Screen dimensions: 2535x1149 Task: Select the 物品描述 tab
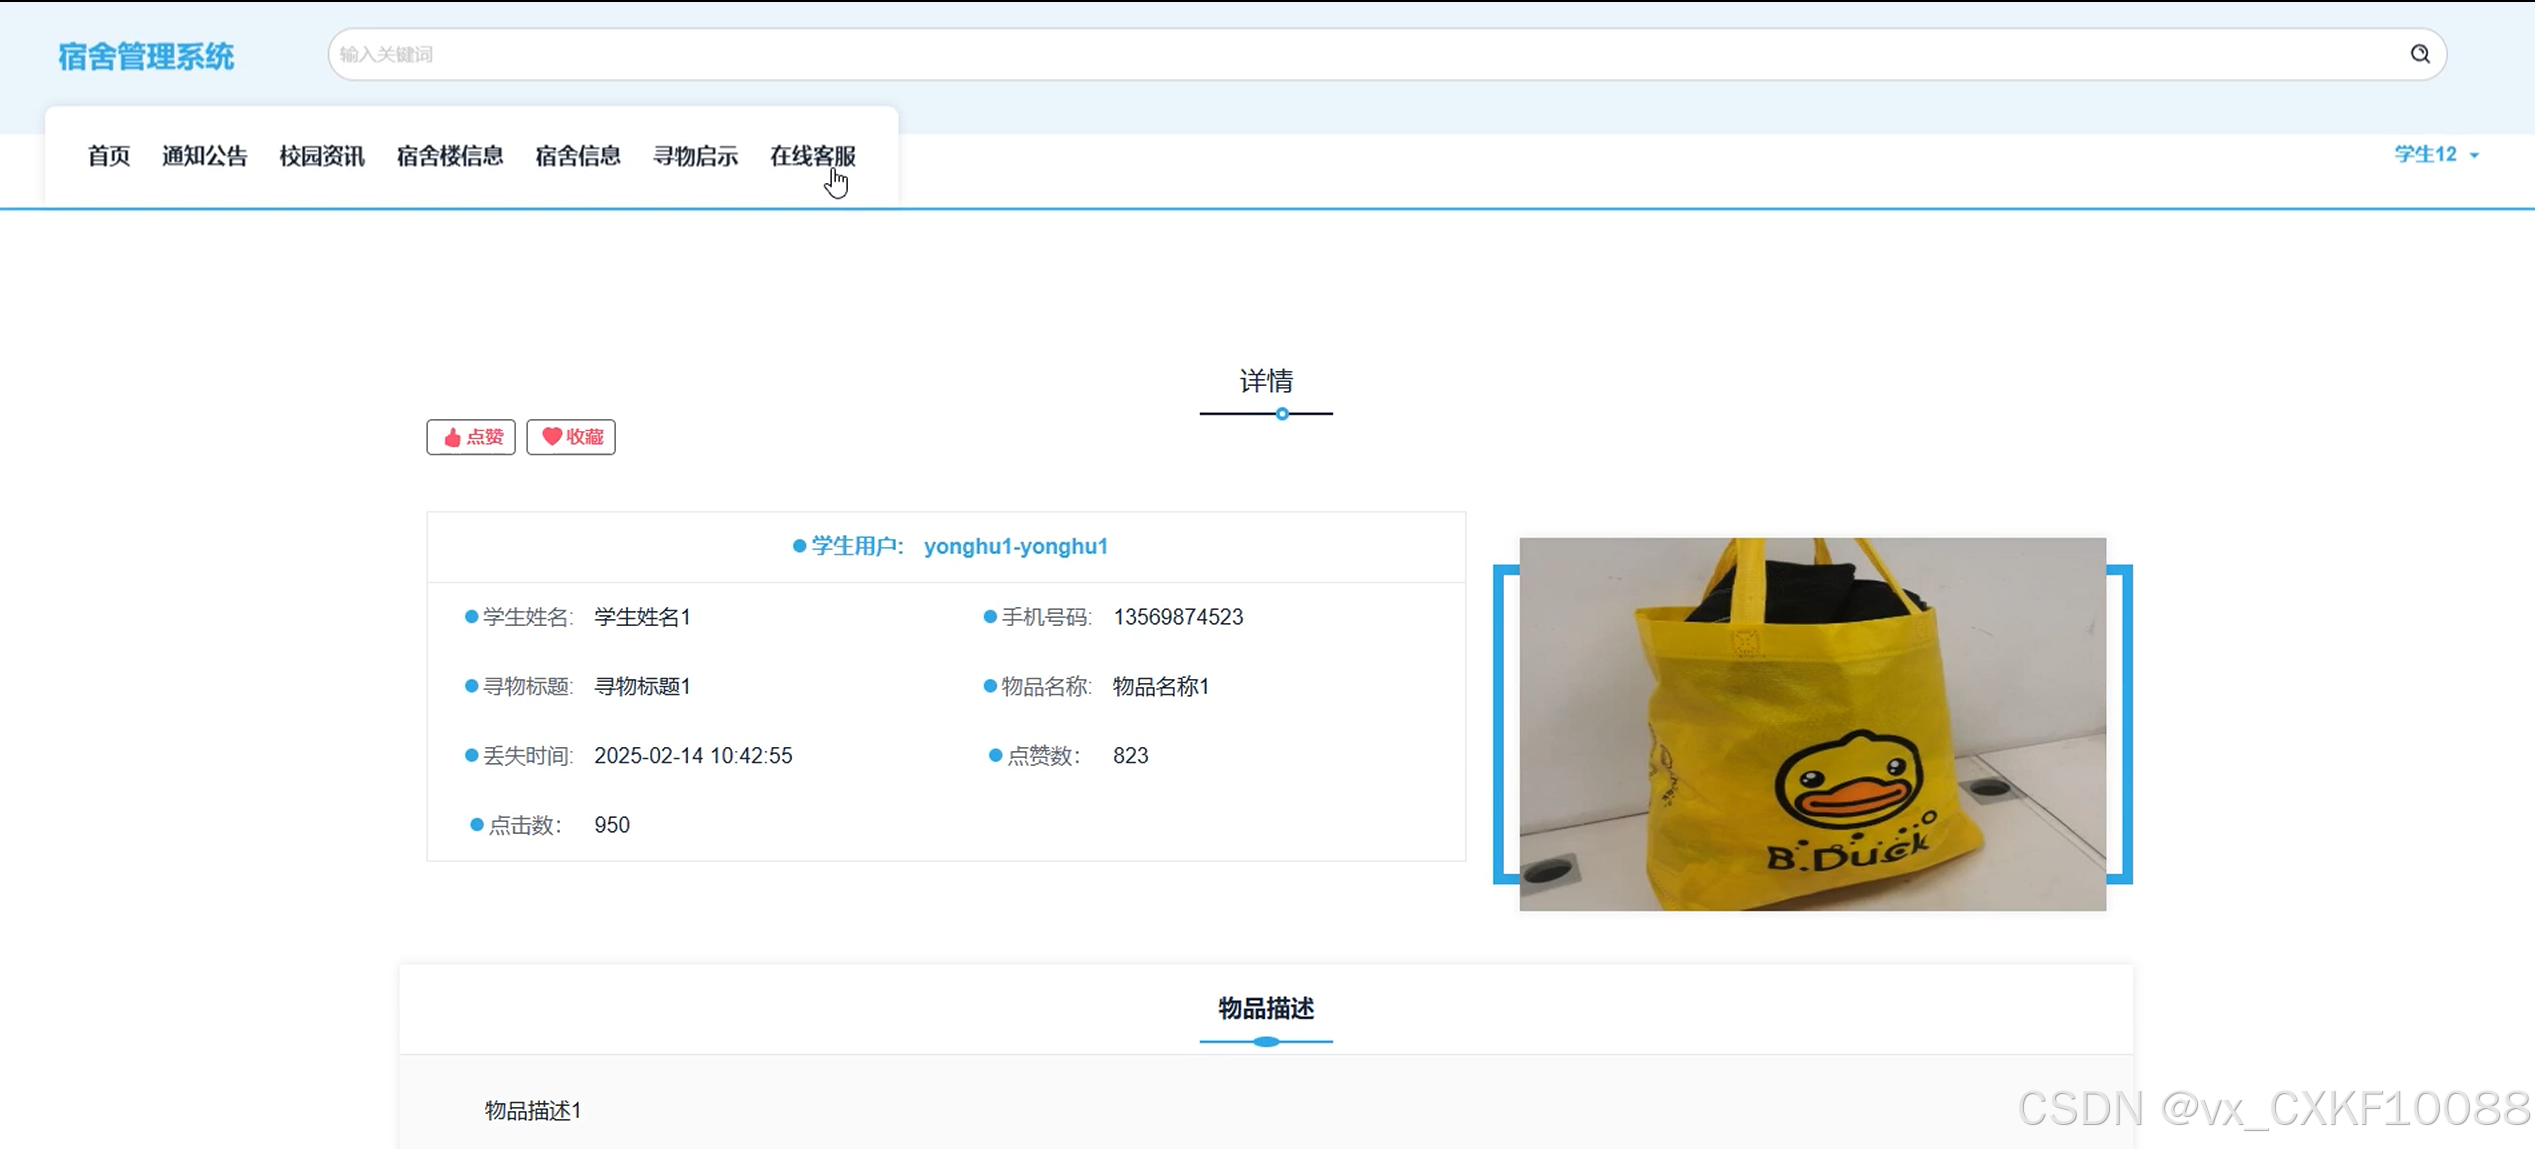1265,1009
